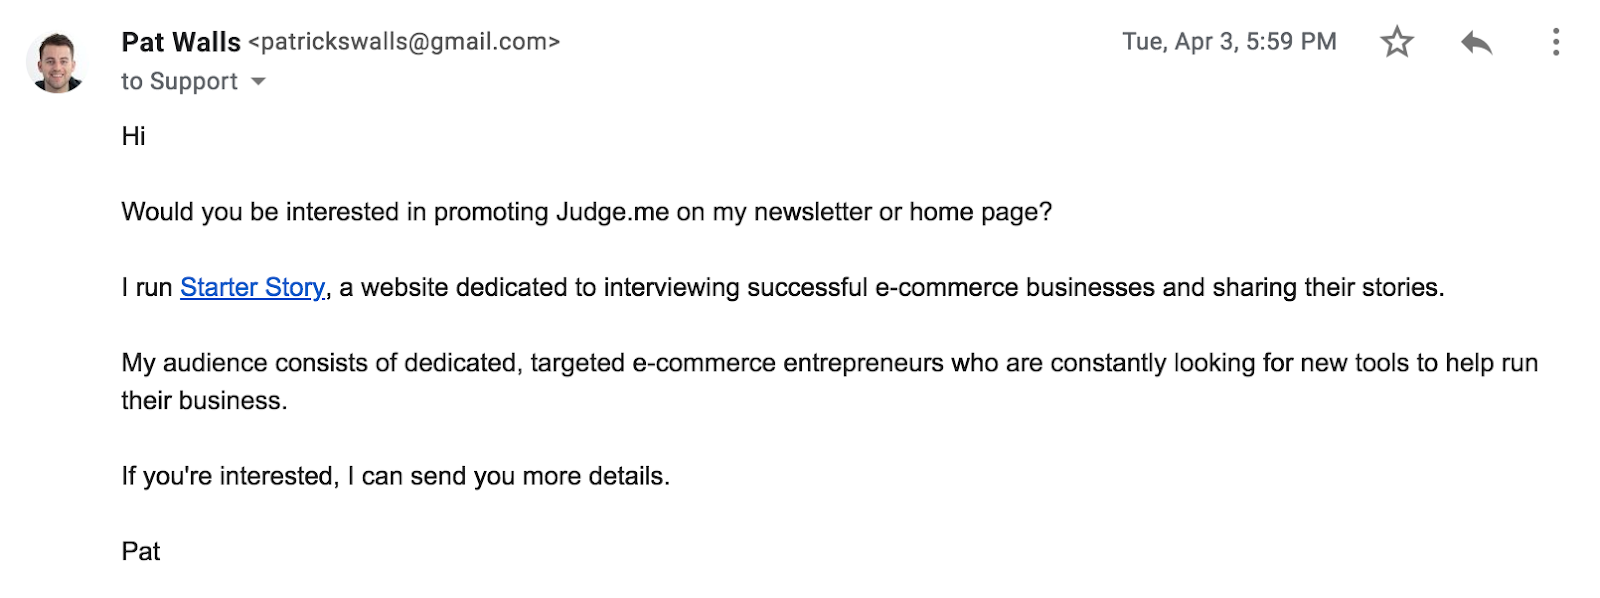This screenshot has width=1600, height=598.
Task: Click the word "Judge.me" in the email
Action: (x=612, y=212)
